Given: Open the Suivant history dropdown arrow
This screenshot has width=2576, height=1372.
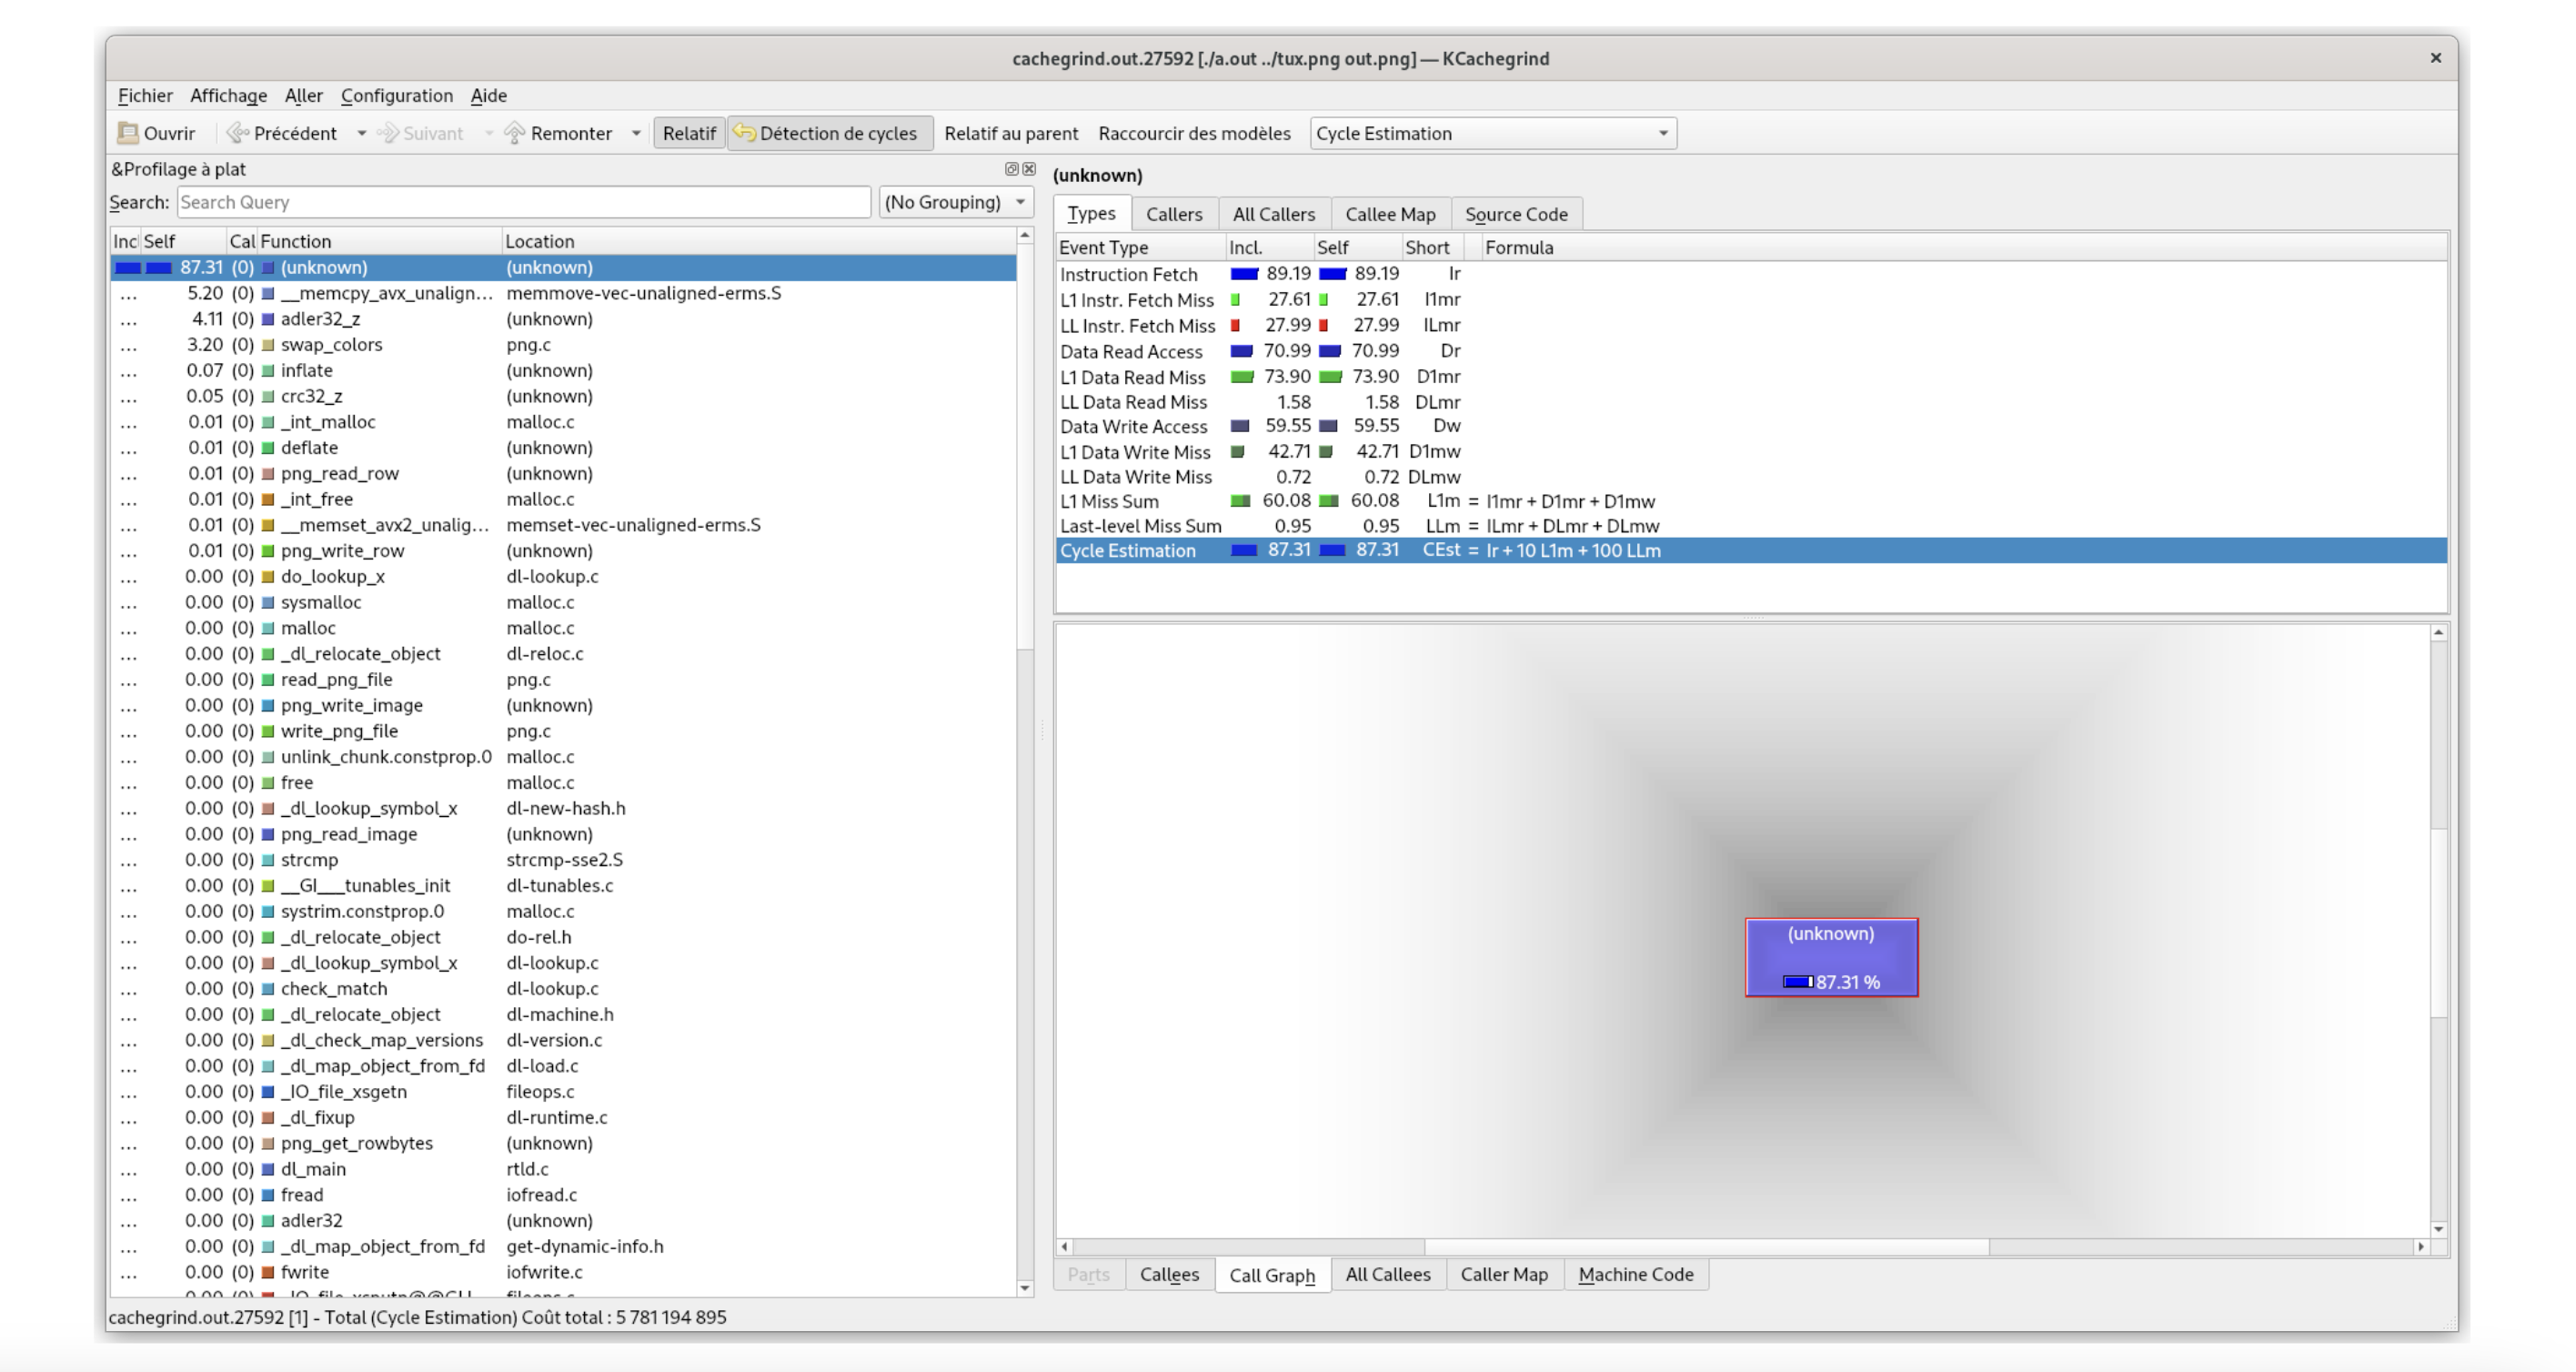Looking at the screenshot, I should point(489,133).
